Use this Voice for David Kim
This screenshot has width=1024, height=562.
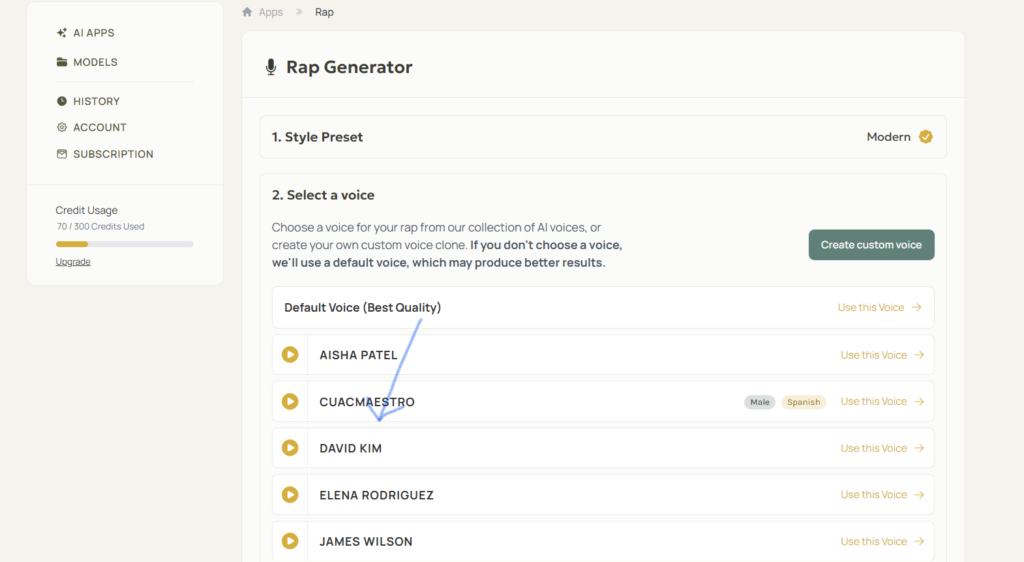click(x=882, y=448)
